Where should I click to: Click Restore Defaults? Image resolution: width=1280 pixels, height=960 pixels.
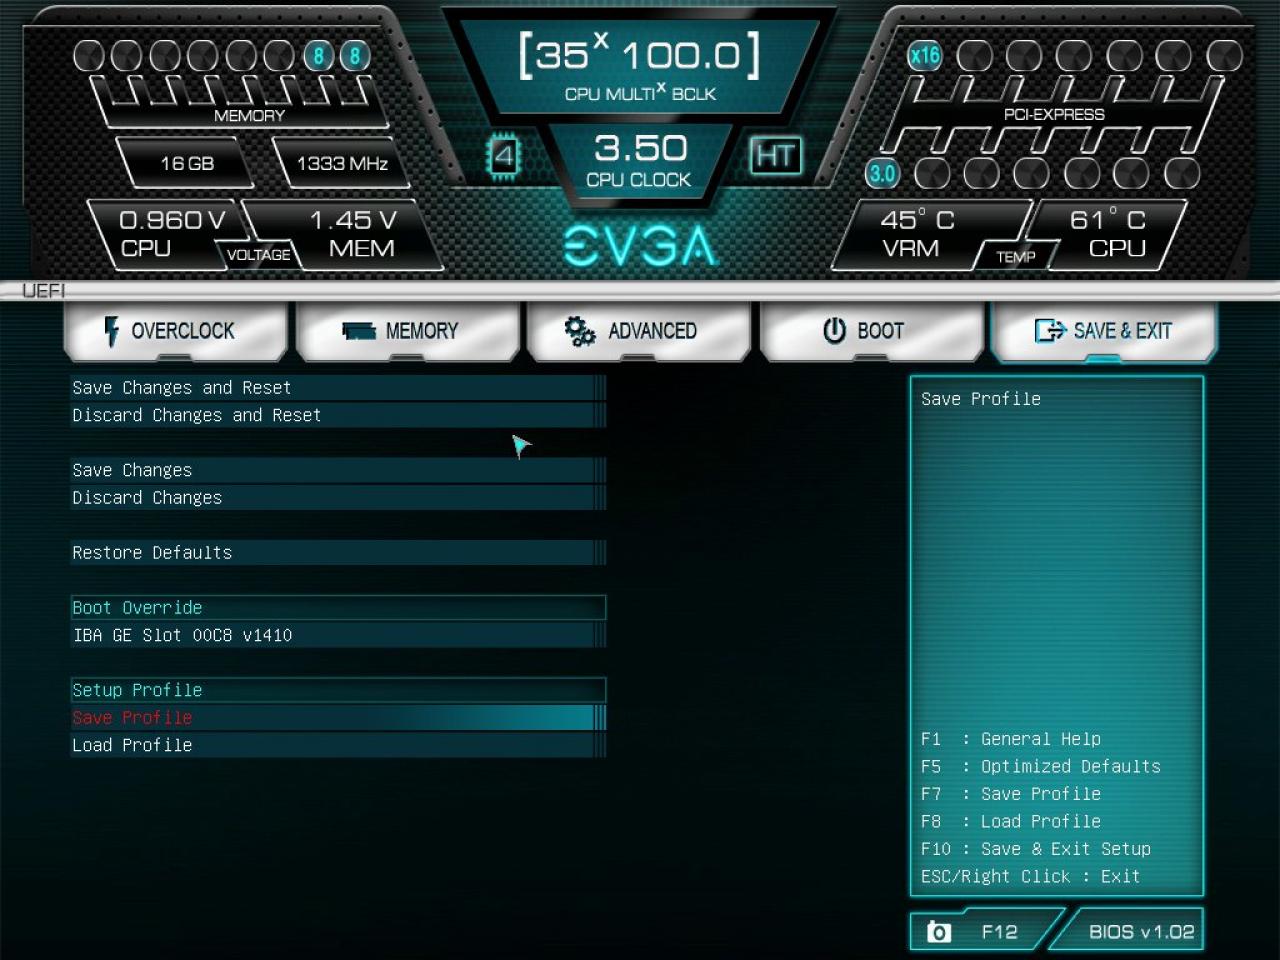pyautogui.click(x=338, y=553)
